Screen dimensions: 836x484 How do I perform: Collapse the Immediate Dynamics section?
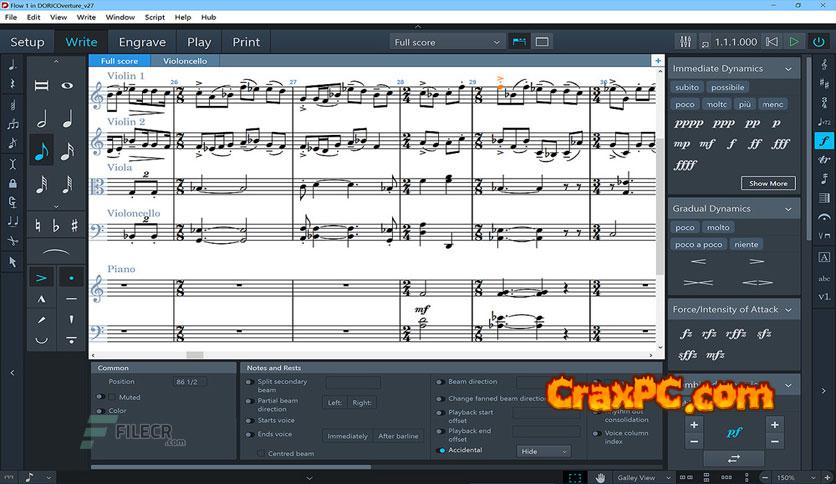click(789, 69)
